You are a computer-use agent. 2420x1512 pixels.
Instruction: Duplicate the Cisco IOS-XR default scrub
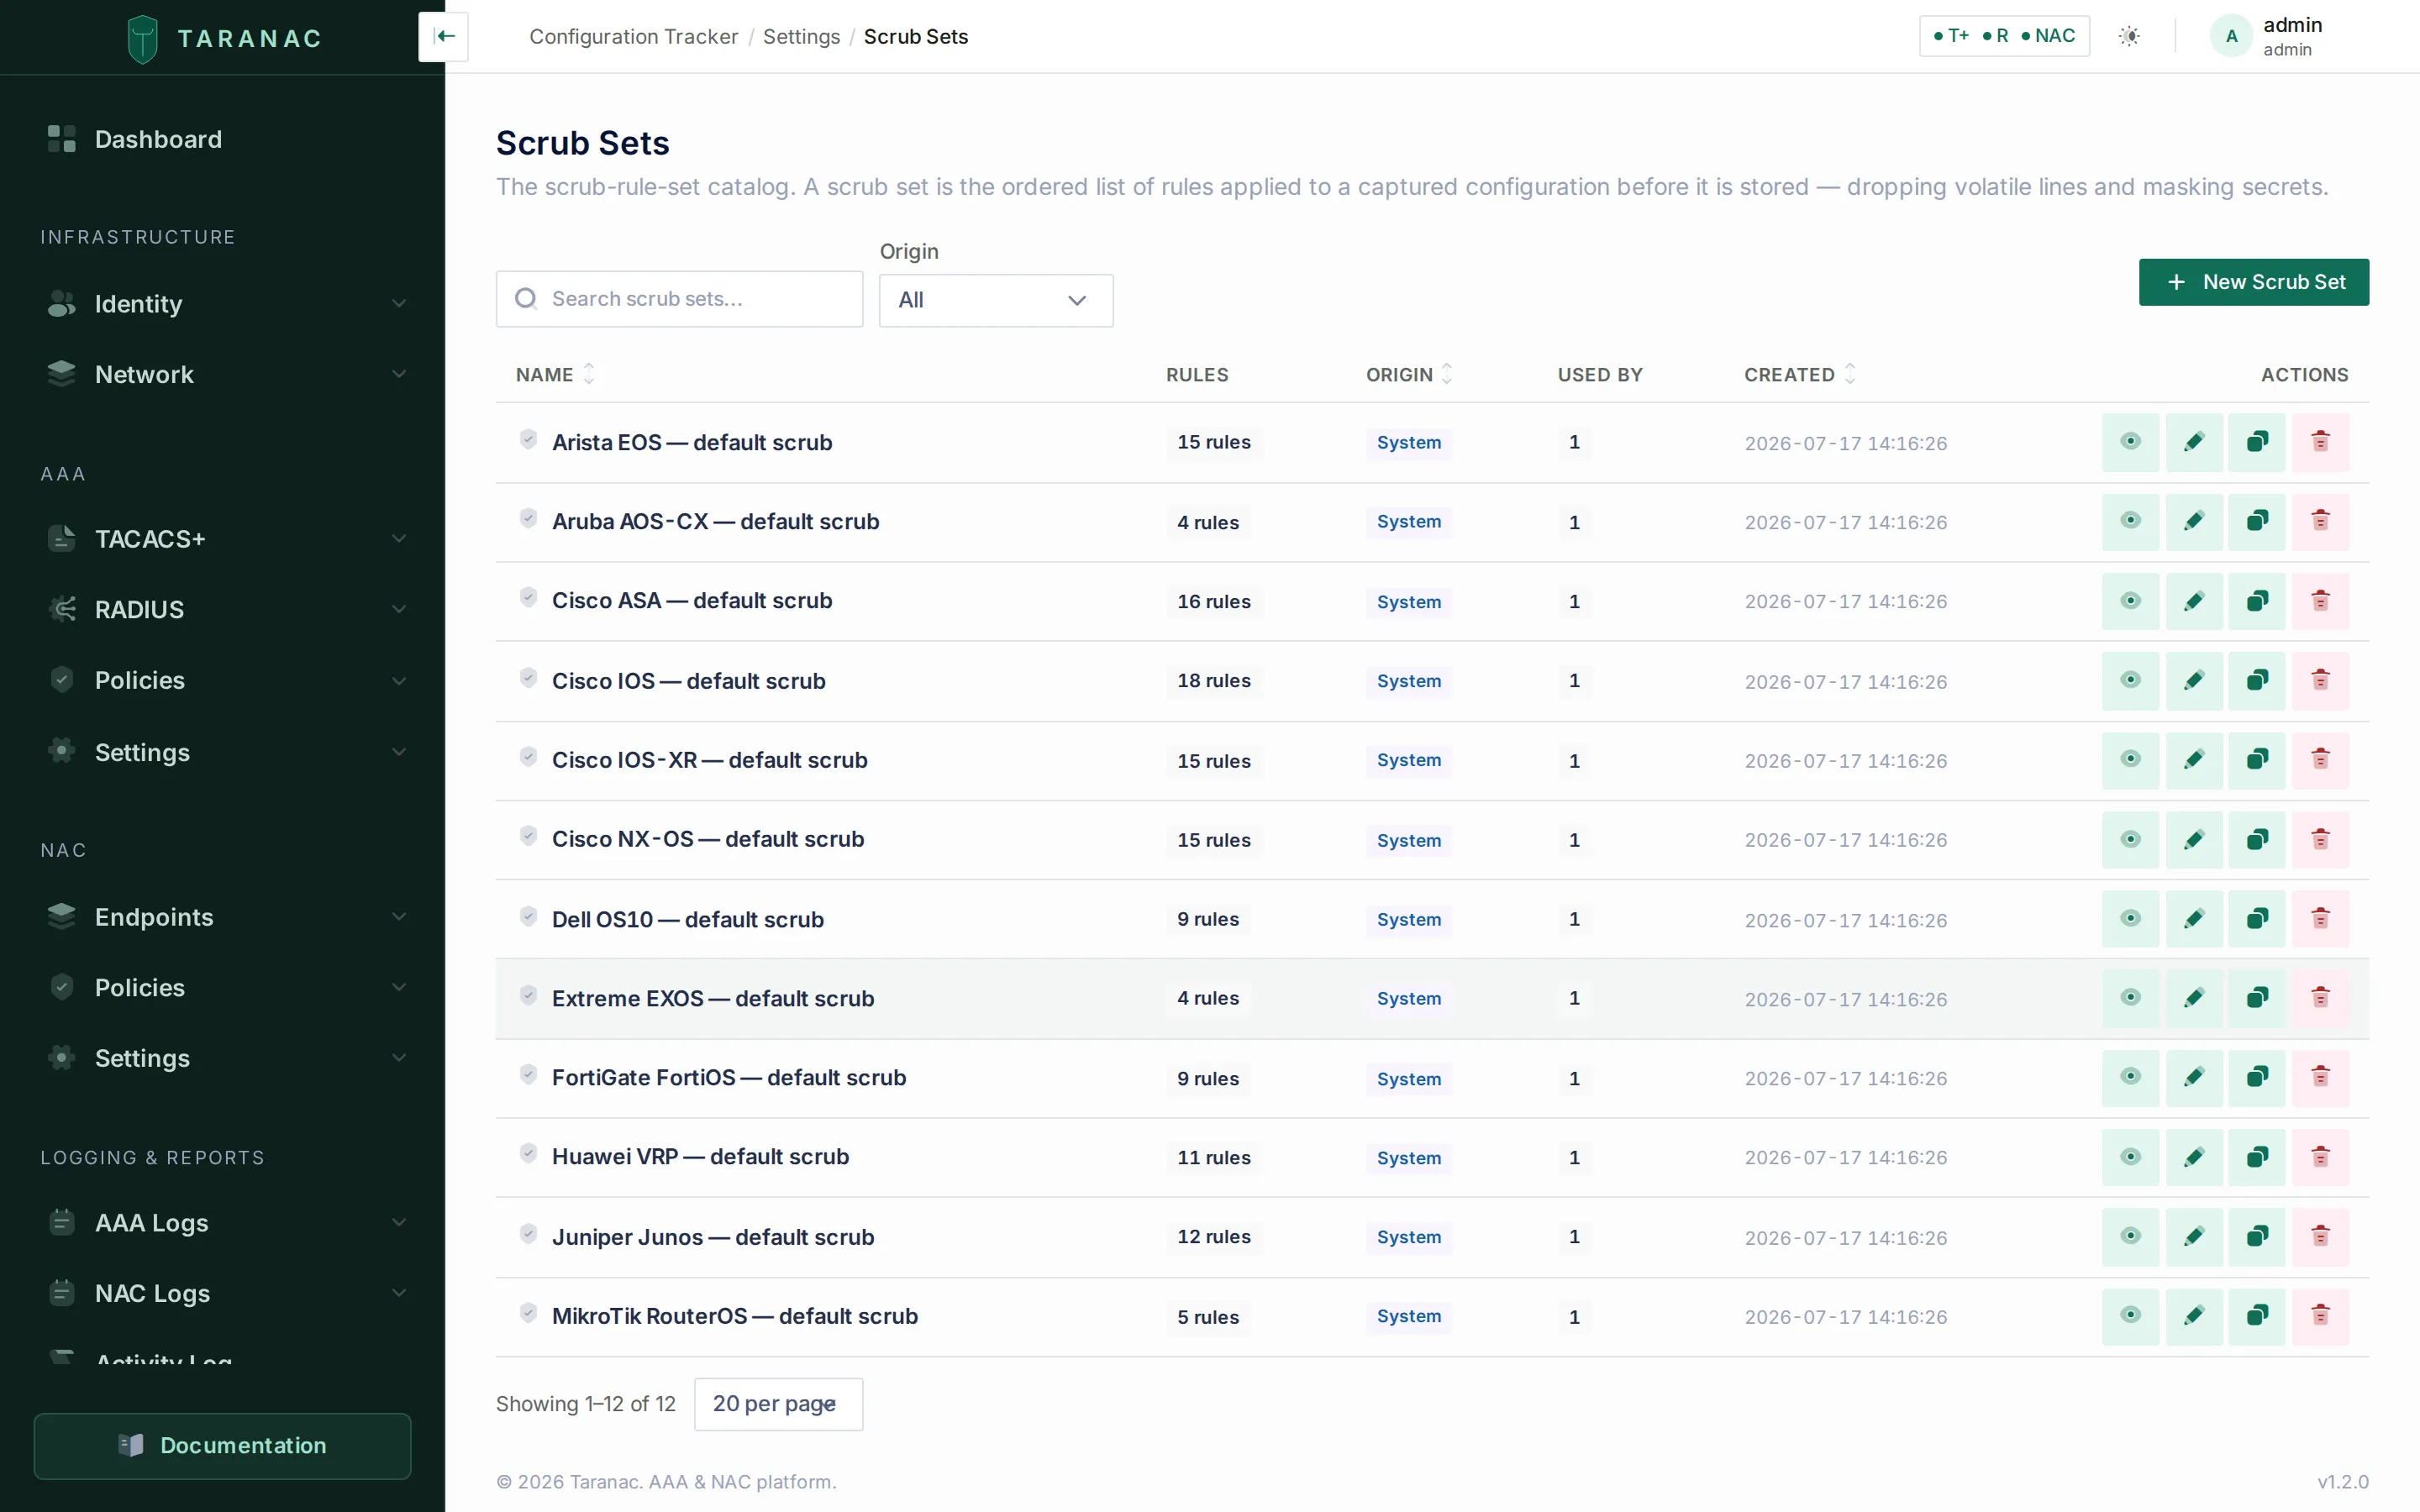coord(2257,760)
